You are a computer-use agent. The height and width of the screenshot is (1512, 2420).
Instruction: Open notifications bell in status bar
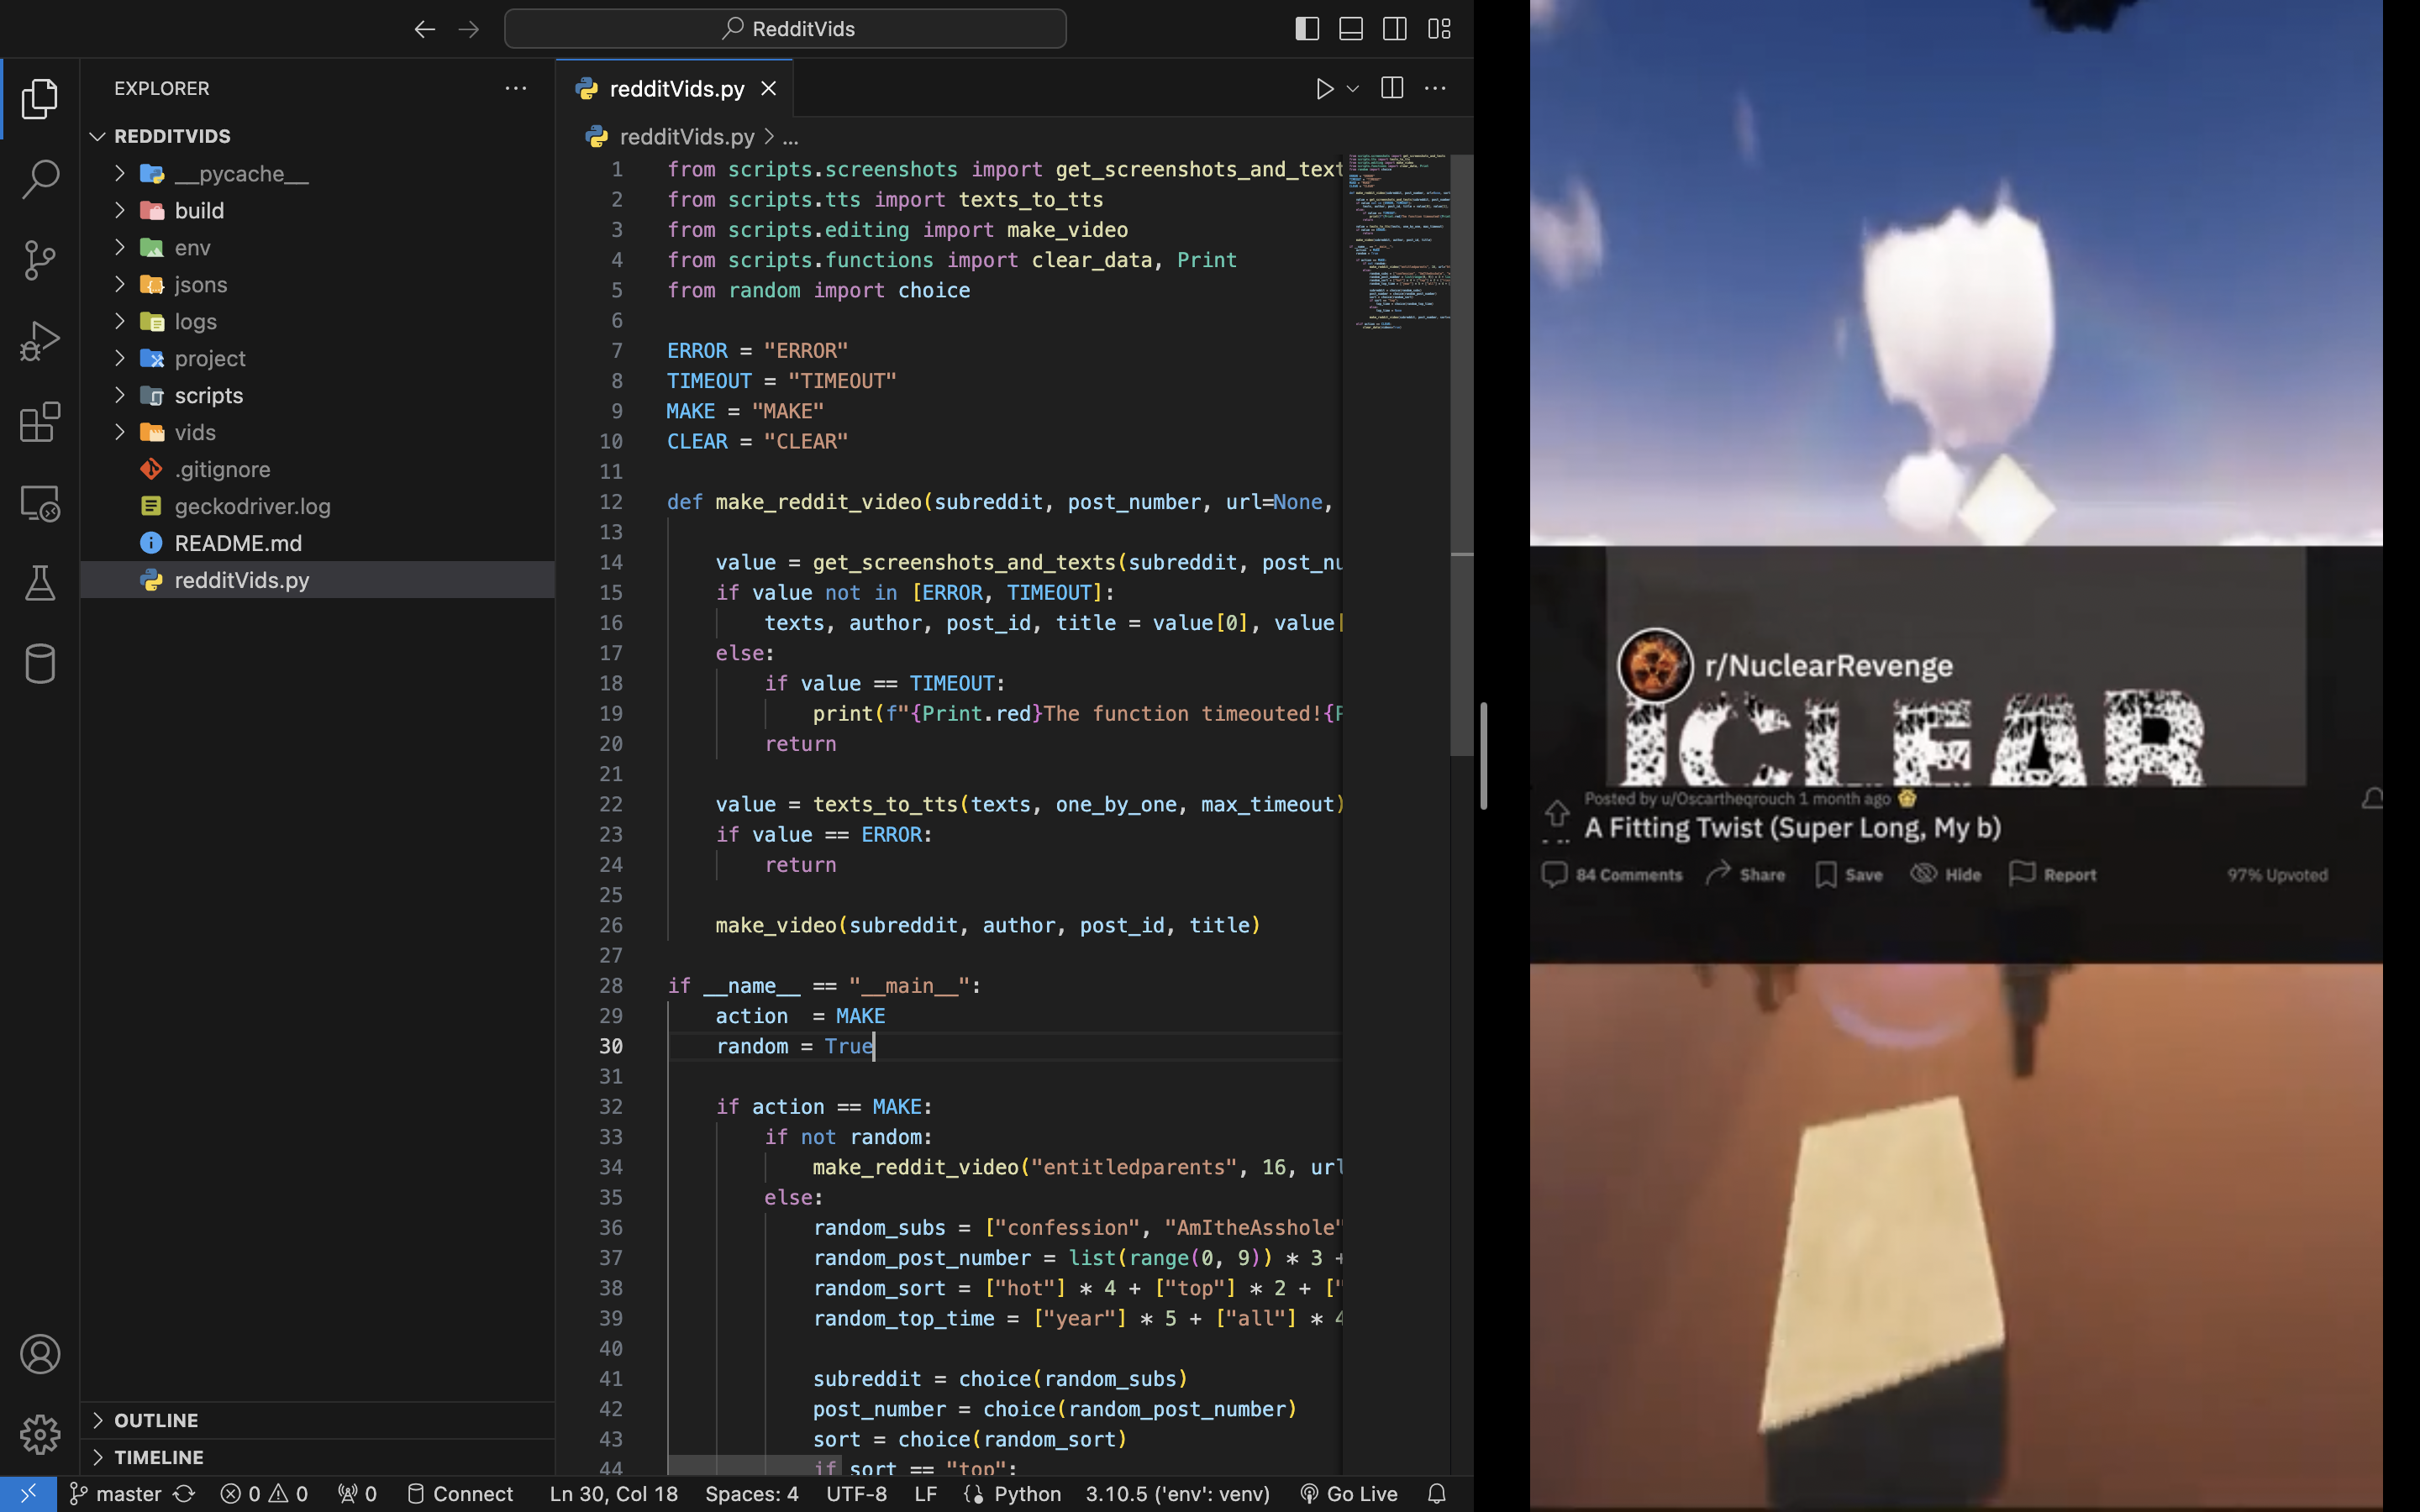(x=1437, y=1493)
